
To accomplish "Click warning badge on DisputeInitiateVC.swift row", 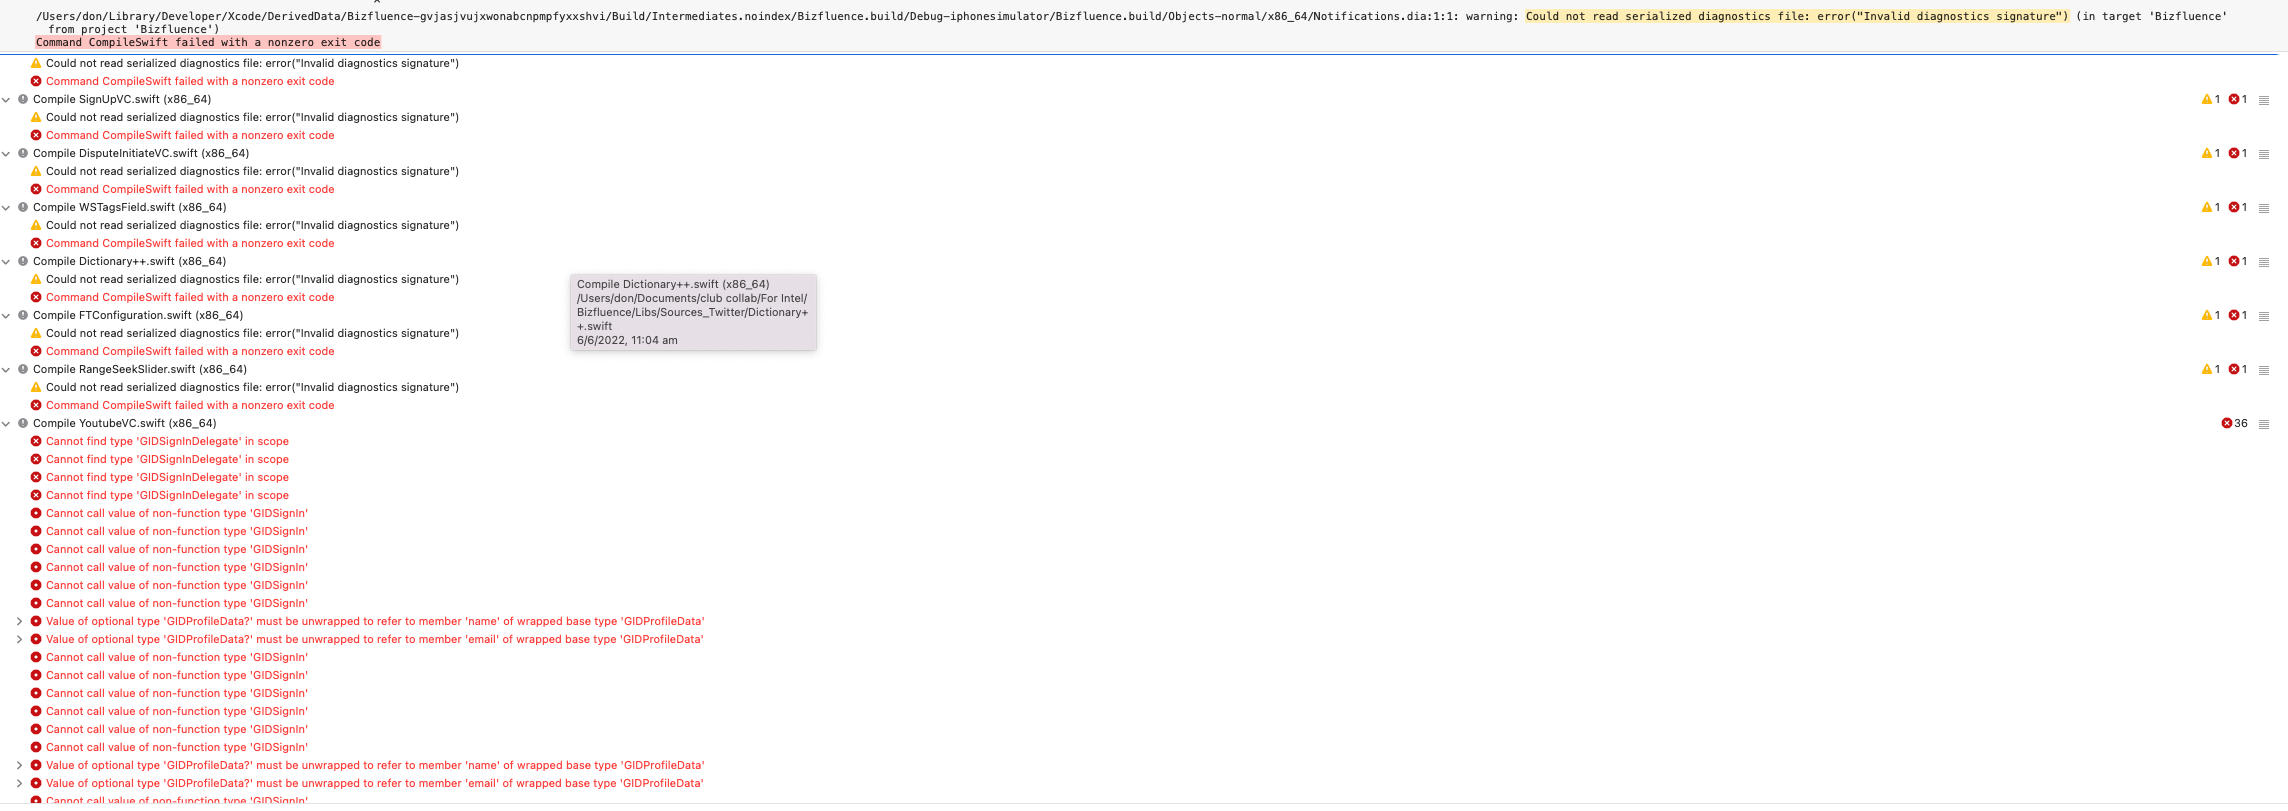I will coord(2210,154).
